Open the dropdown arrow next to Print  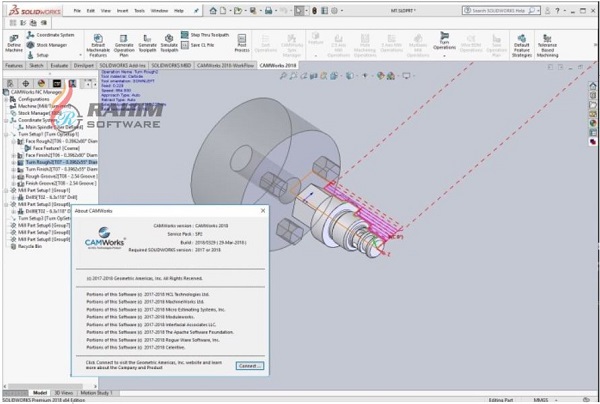click(x=274, y=11)
